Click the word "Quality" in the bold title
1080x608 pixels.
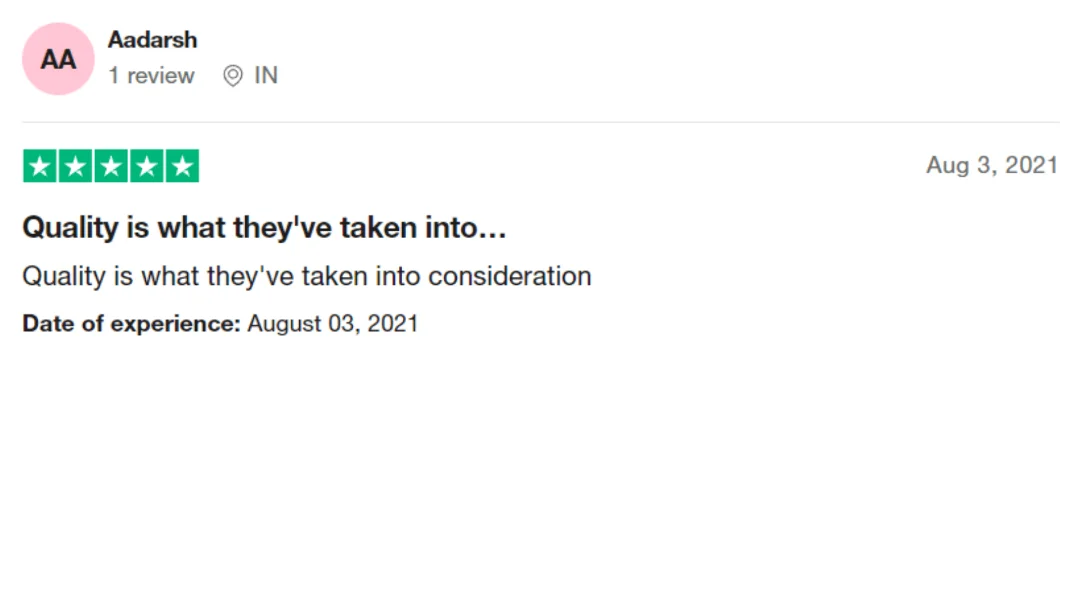[70, 228]
